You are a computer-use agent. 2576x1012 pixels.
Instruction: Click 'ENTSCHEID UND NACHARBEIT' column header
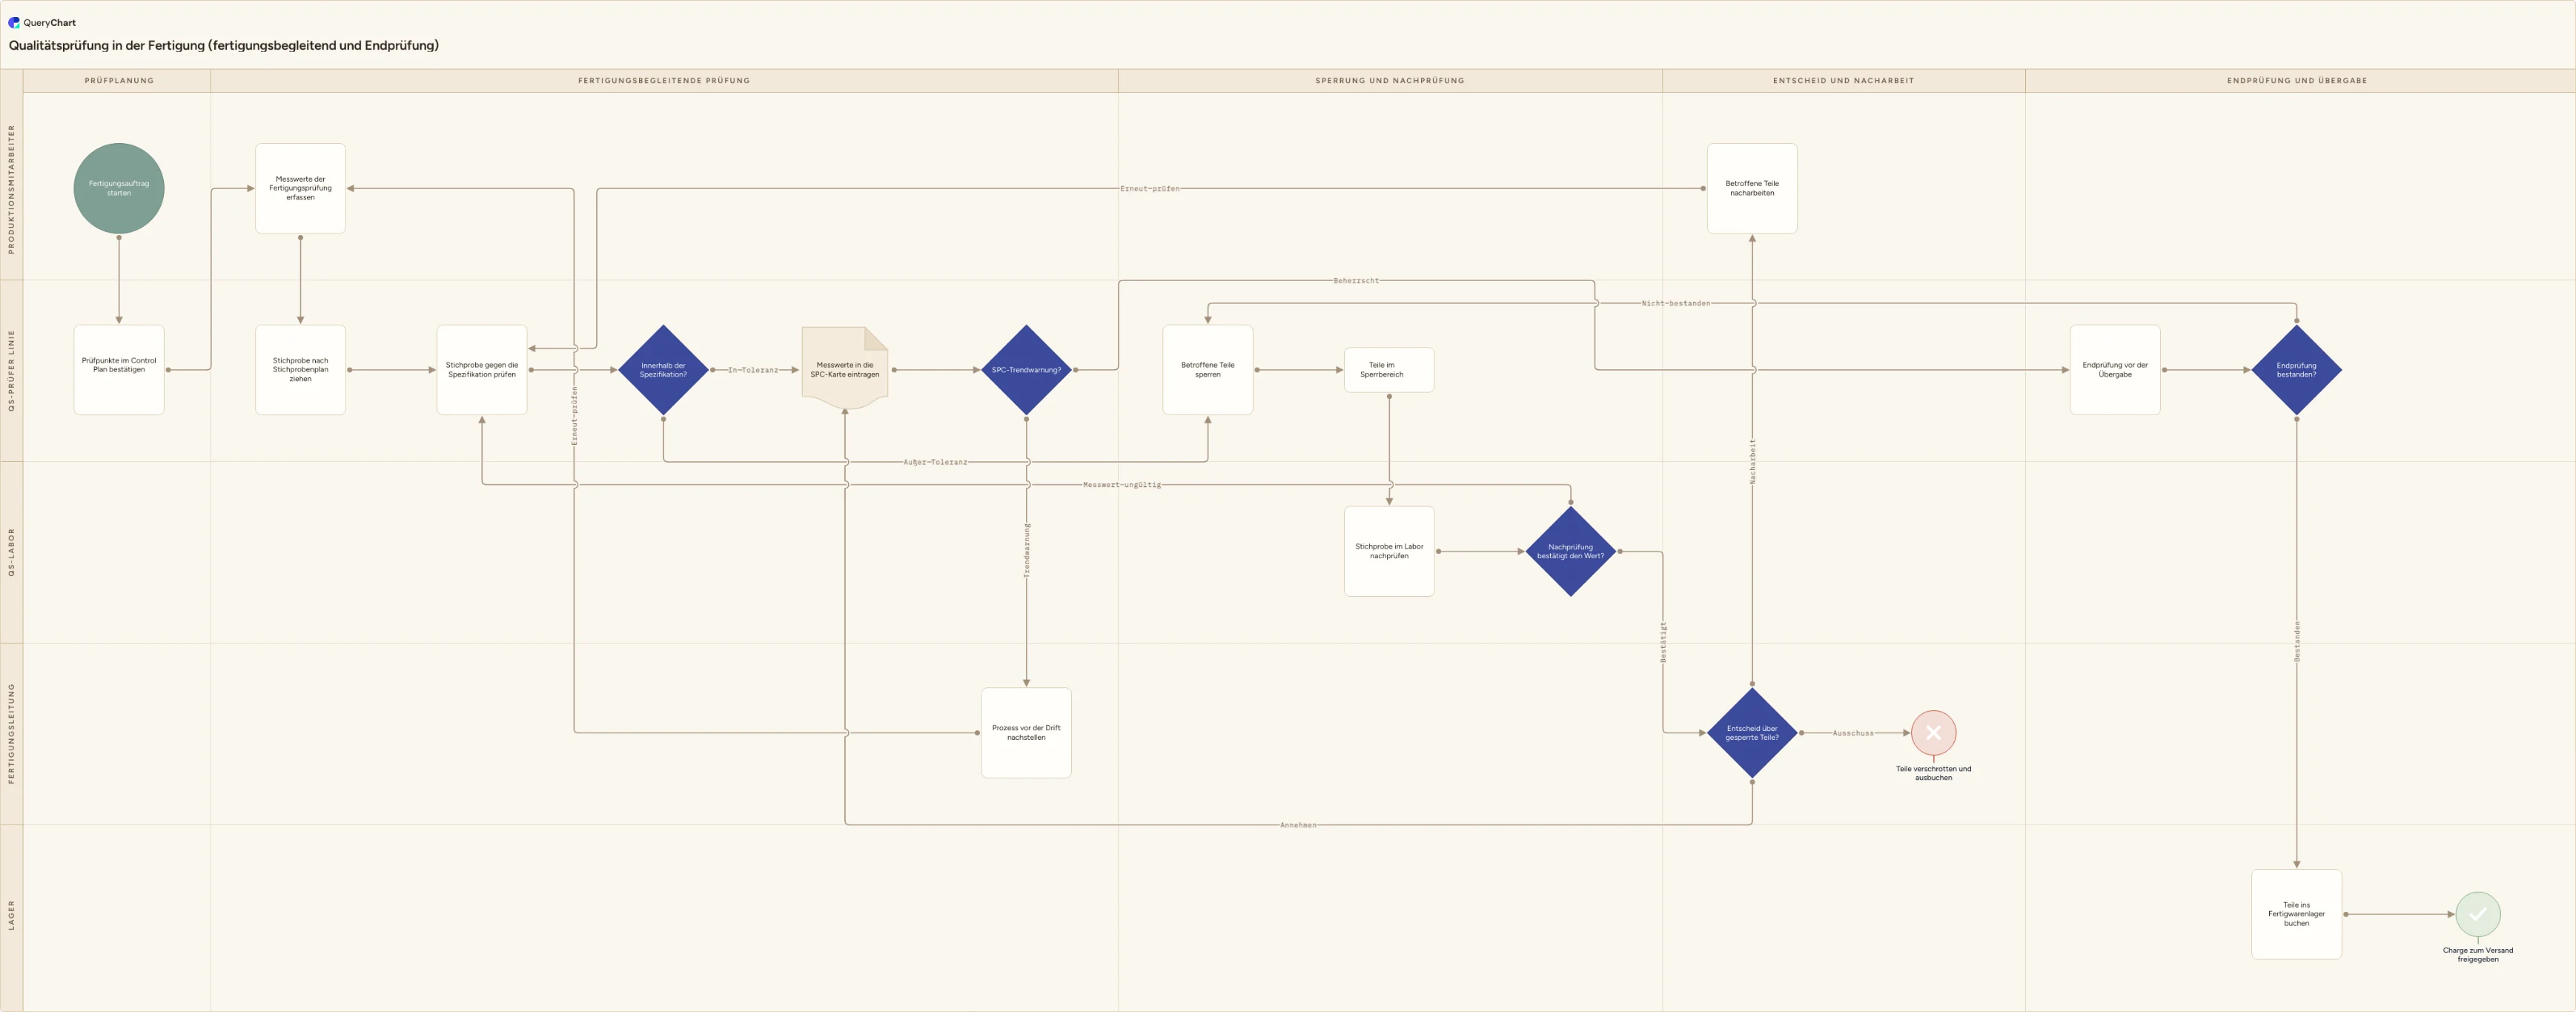[1843, 81]
